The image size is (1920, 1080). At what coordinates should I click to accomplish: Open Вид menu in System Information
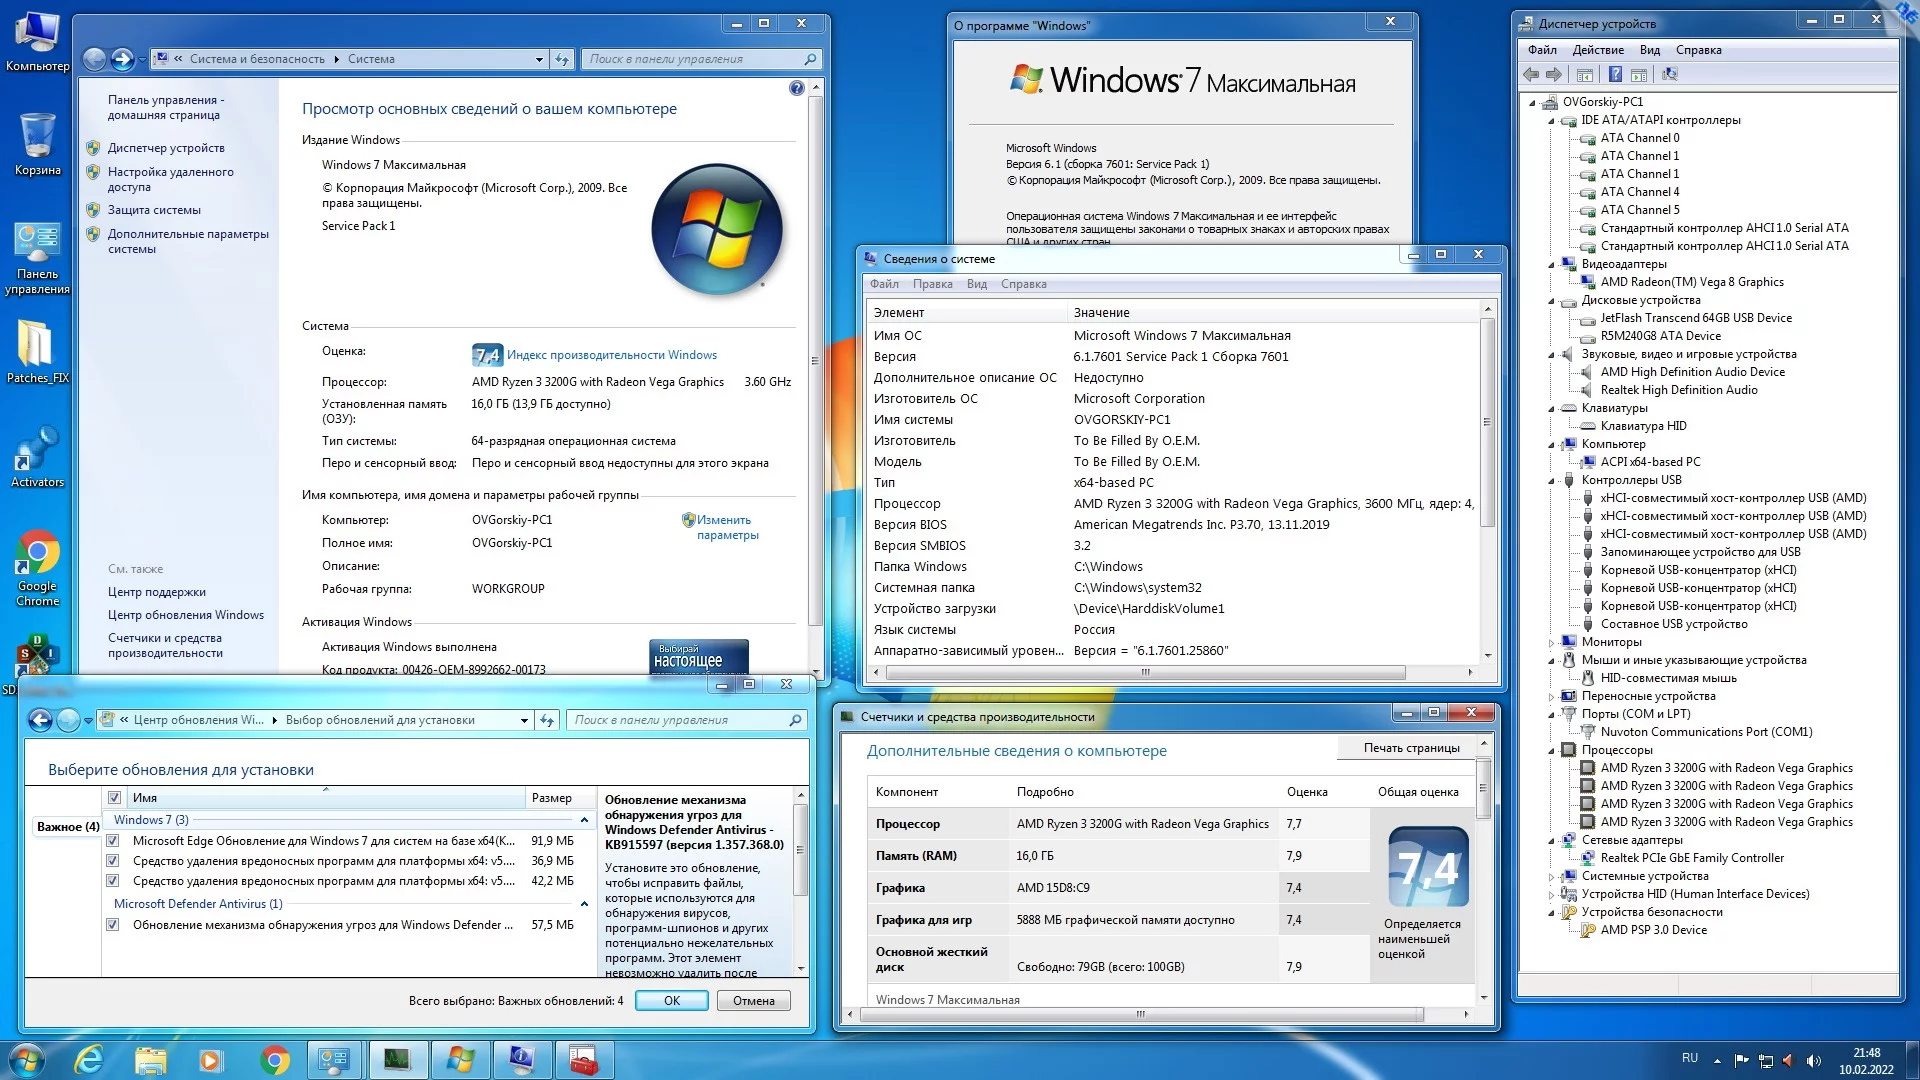tap(976, 284)
